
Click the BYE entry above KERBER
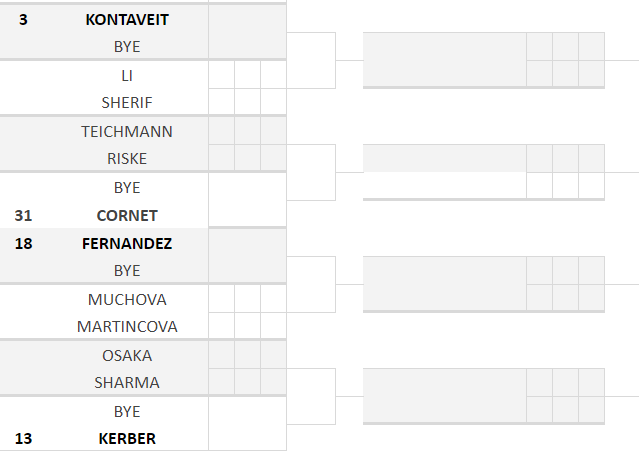(x=127, y=411)
